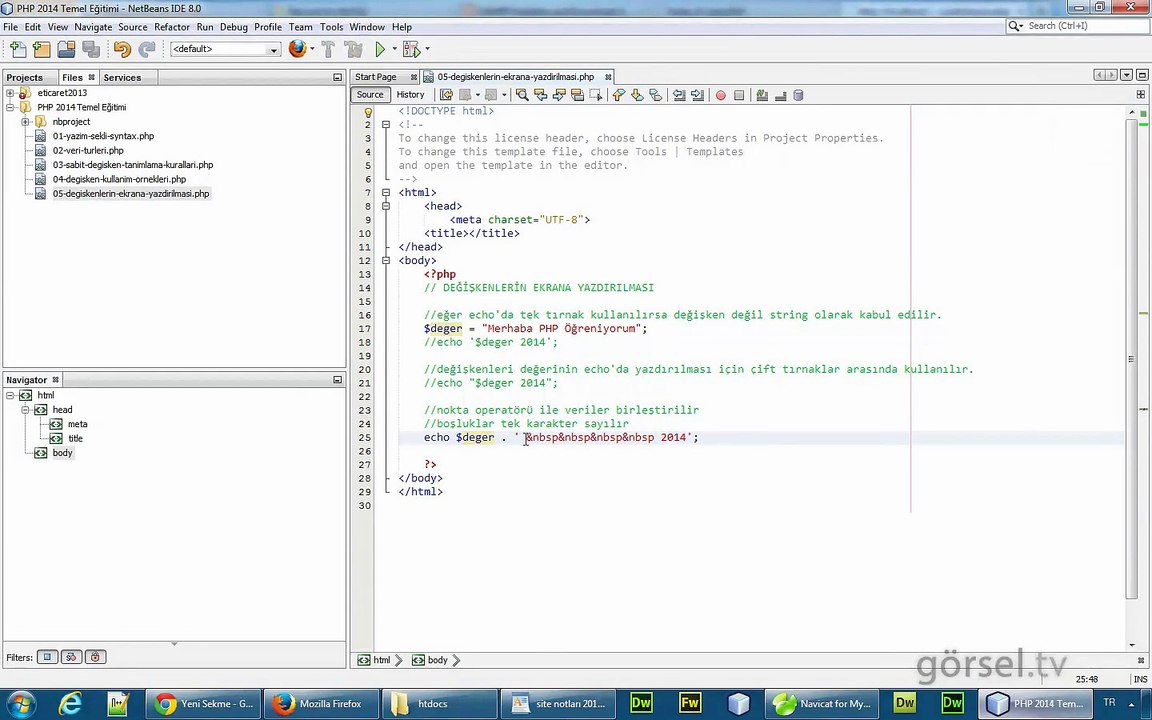Toggle the third Navigator filter button
Viewport: 1152px width, 720px height.
pyautogui.click(x=95, y=657)
